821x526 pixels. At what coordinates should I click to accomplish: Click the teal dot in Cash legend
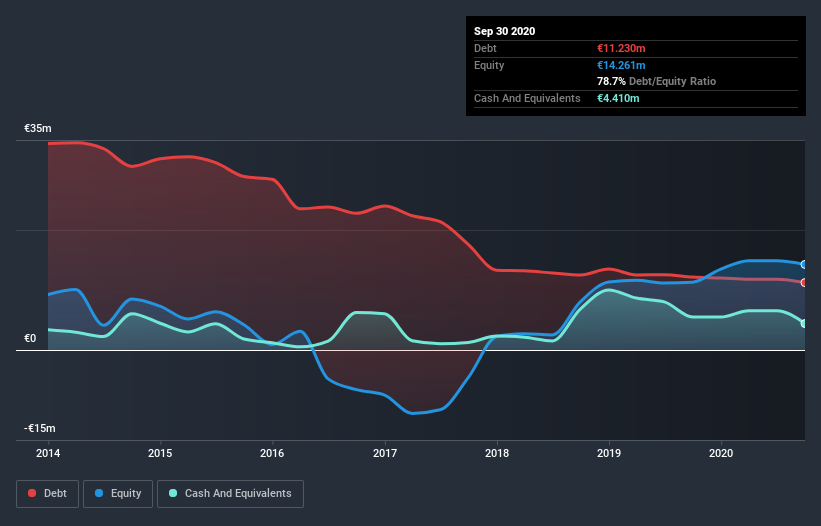(173, 493)
